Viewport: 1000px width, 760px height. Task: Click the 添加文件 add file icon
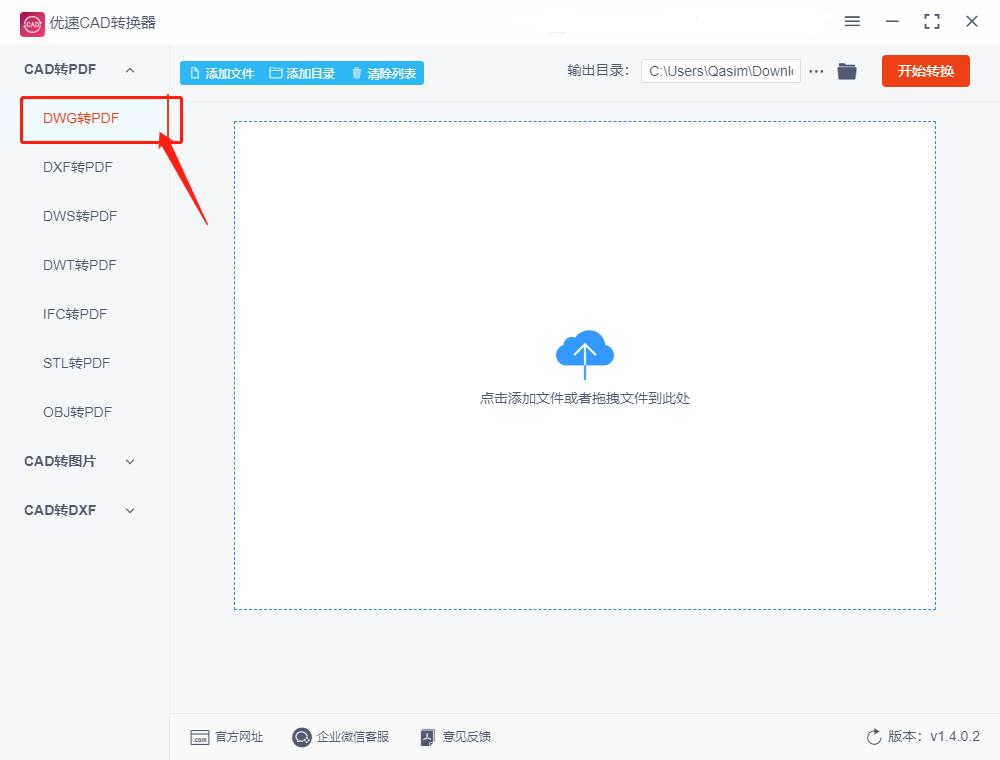click(197, 71)
